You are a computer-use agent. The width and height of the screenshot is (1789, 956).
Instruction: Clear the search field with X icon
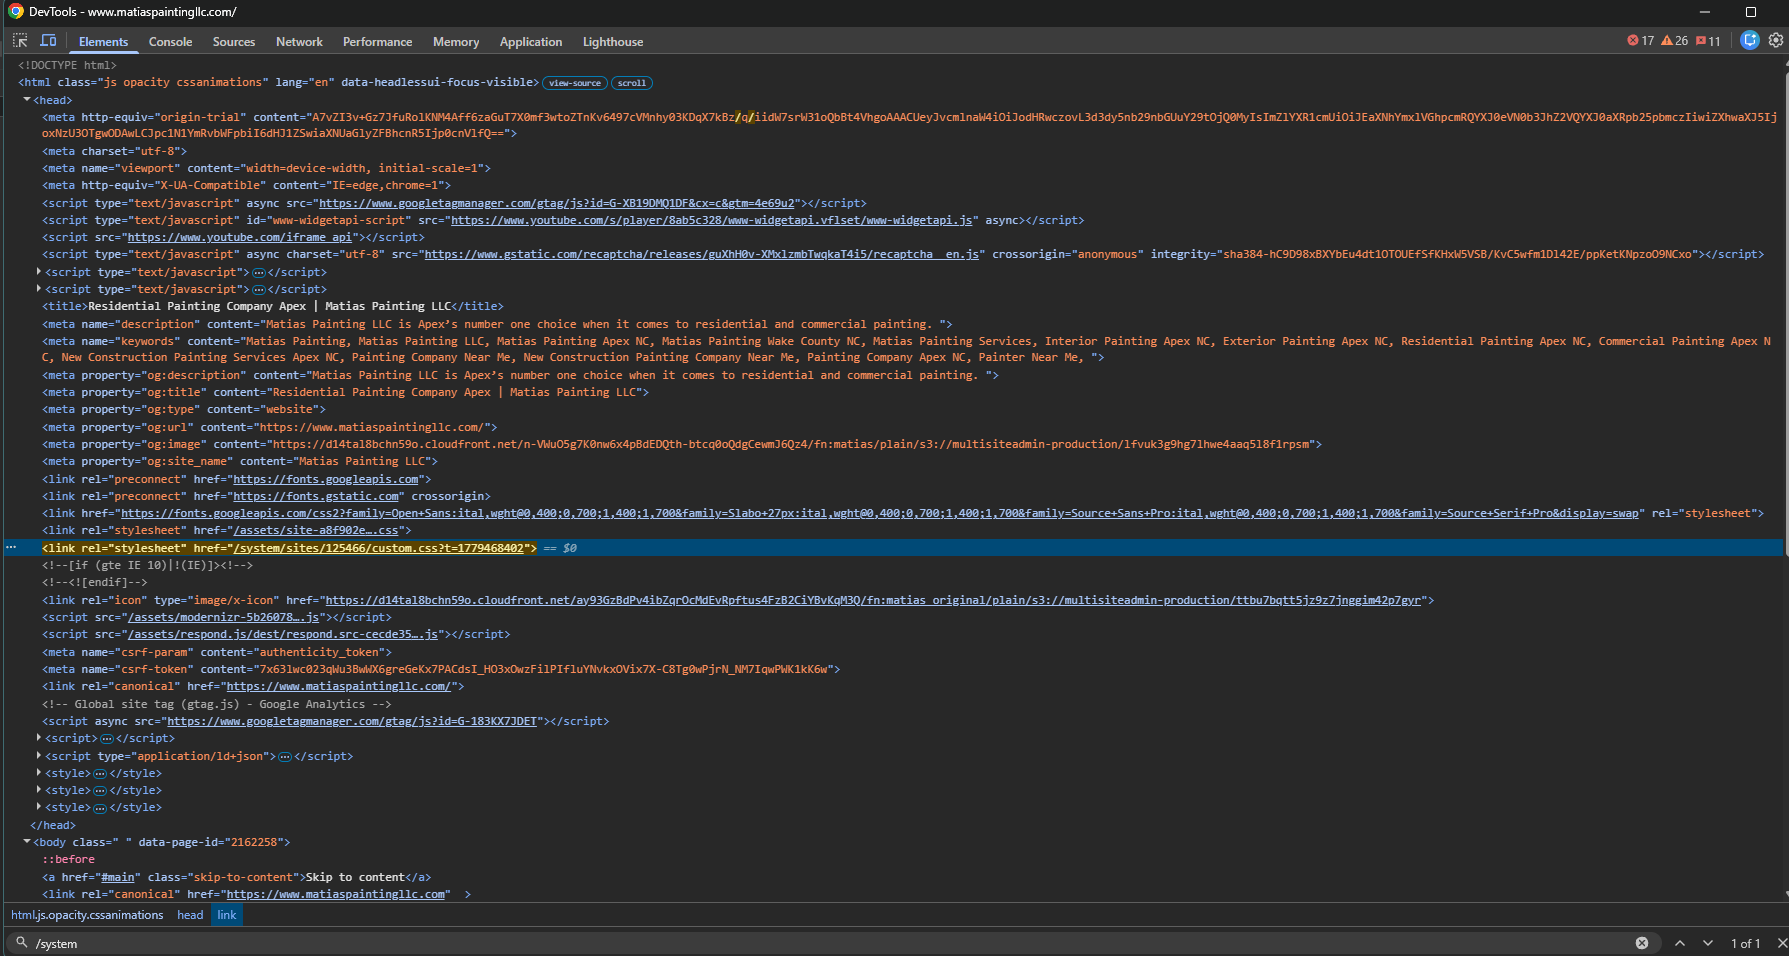[x=1641, y=943]
